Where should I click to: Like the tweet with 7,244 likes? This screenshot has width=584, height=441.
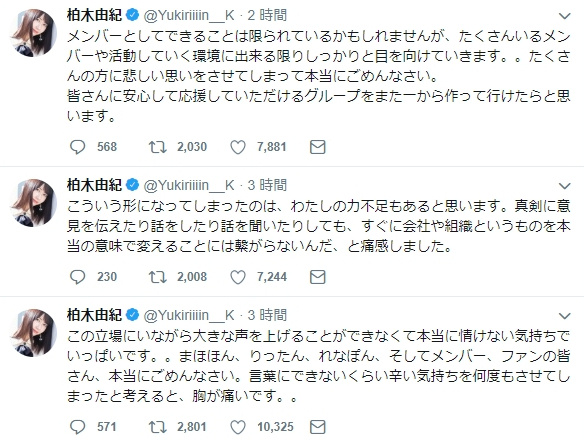[x=238, y=277]
